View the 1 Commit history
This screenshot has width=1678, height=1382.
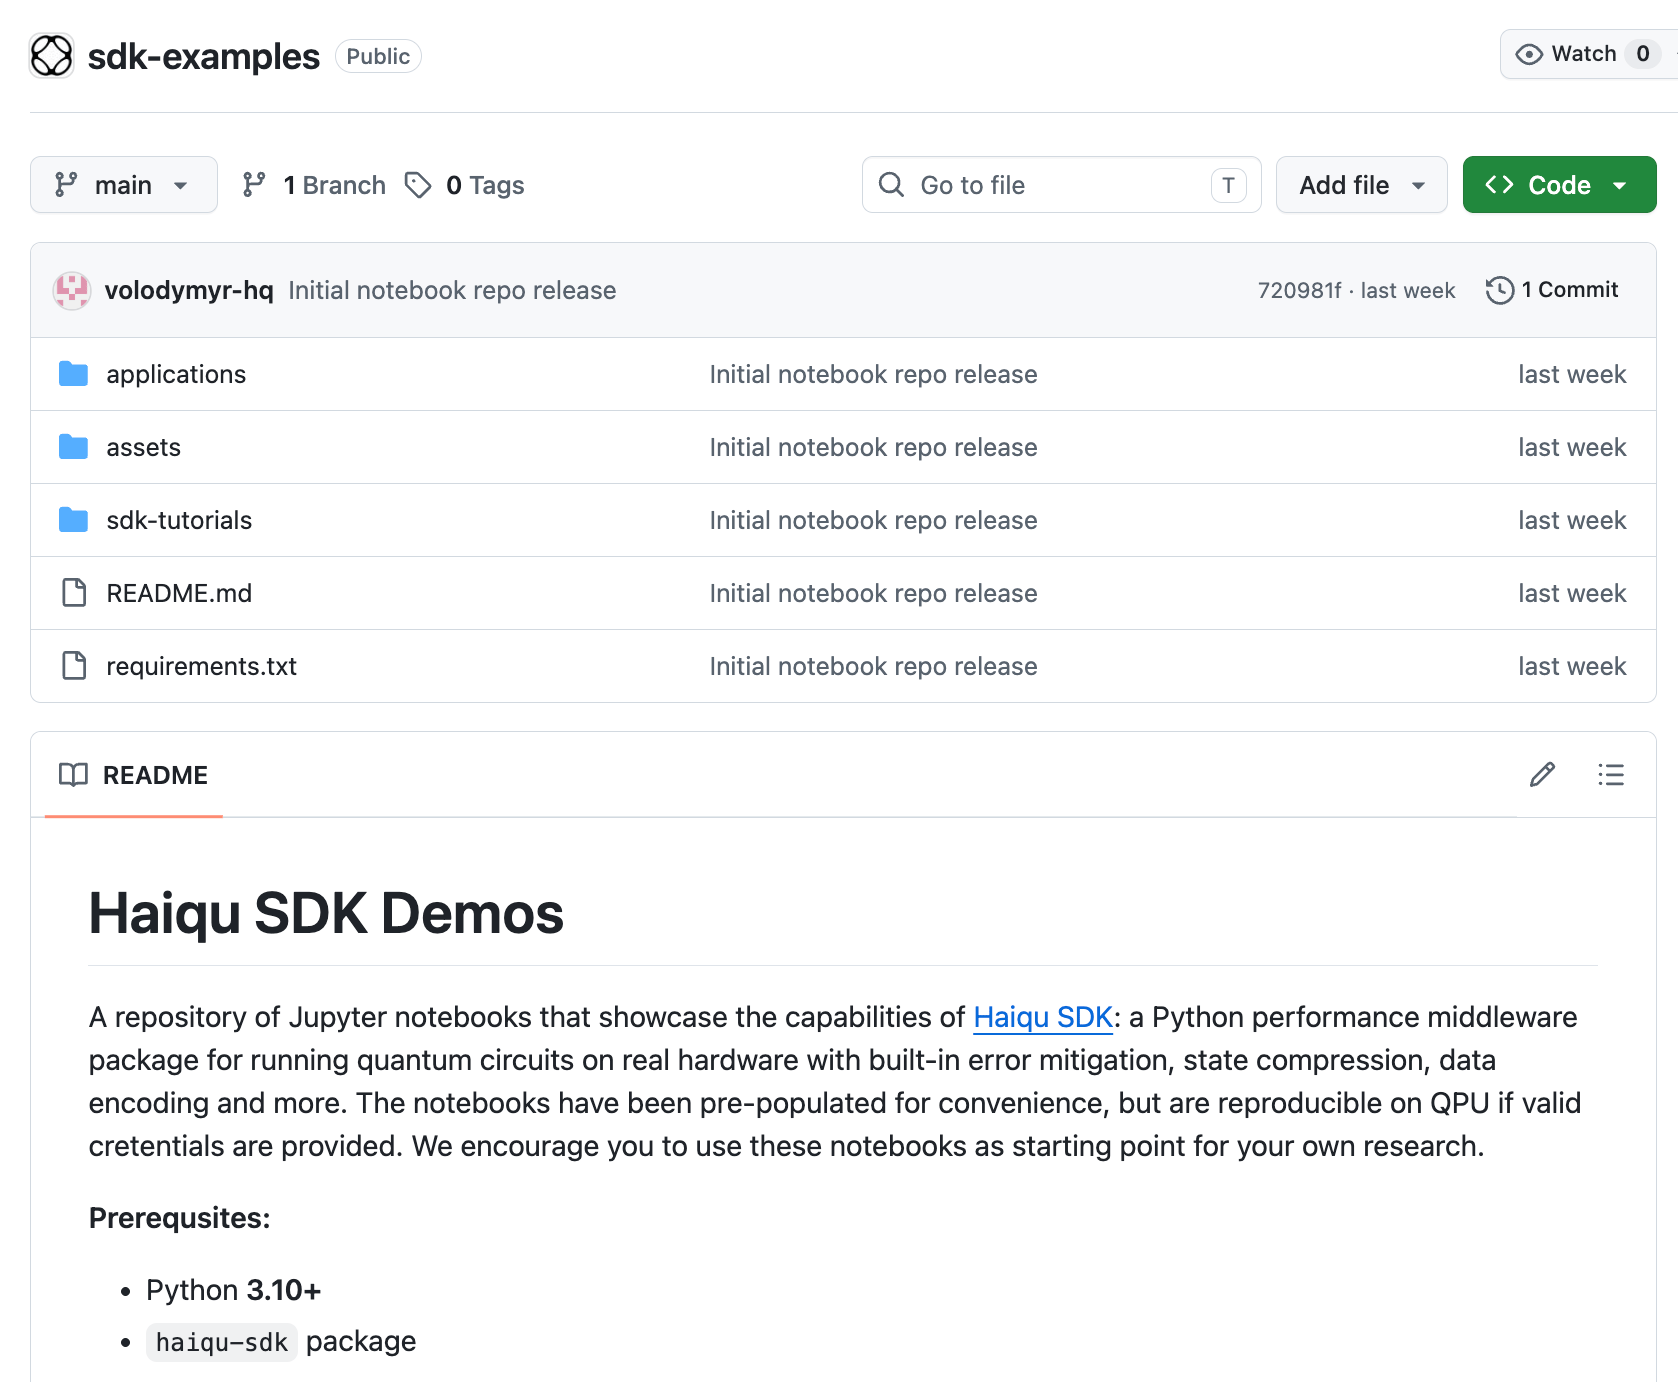pyautogui.click(x=1552, y=290)
